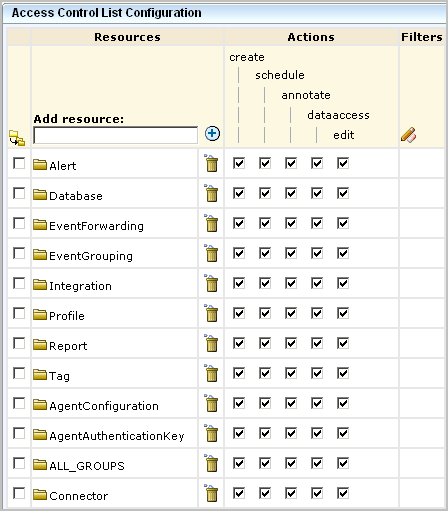
Task: Click the Actions column header
Action: click(311, 37)
